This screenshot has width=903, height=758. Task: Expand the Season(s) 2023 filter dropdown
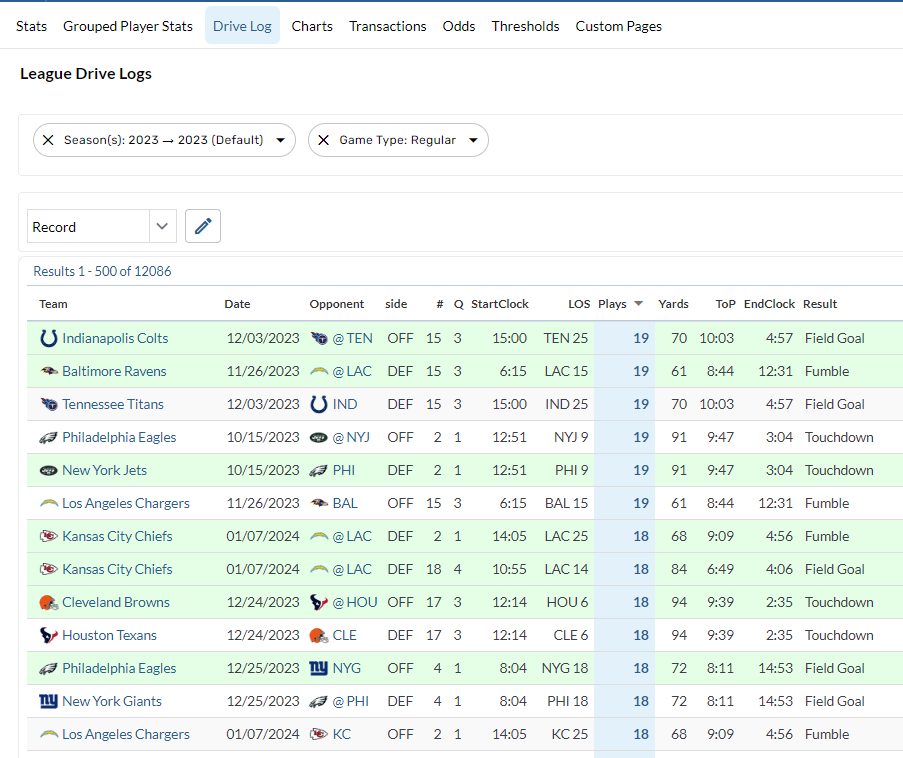(x=280, y=140)
